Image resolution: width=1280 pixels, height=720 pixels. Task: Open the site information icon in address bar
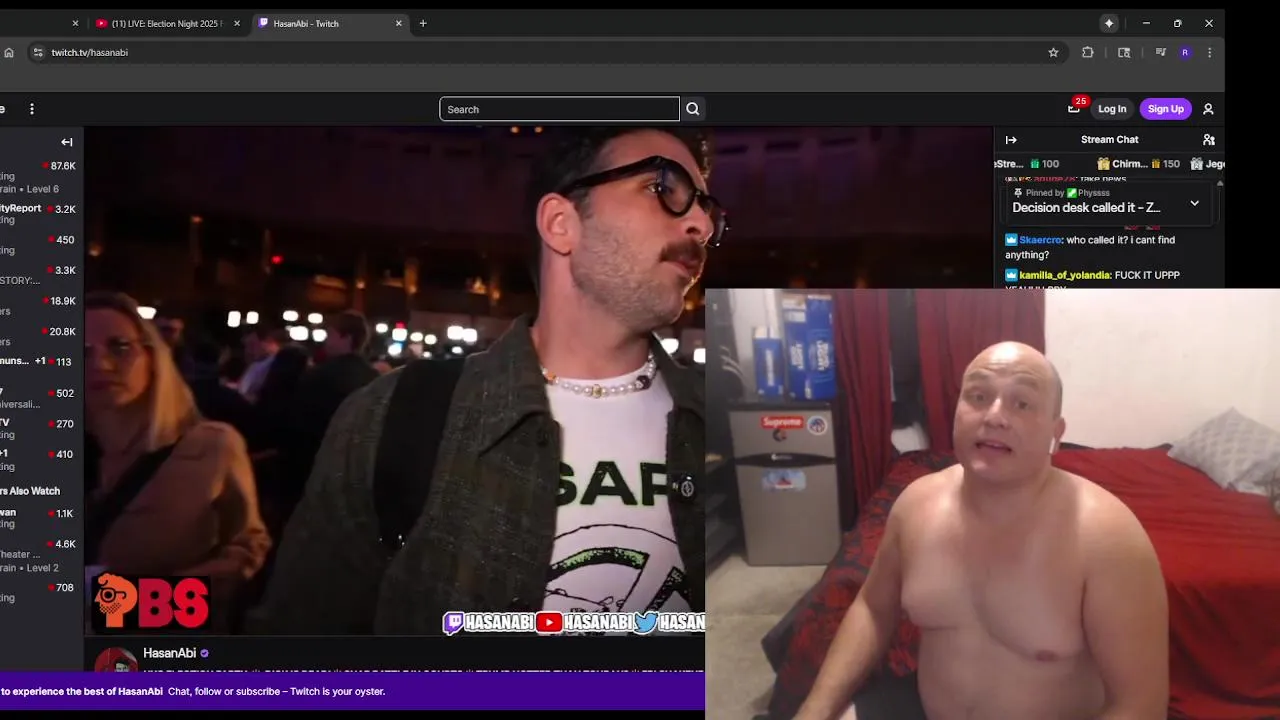coord(37,52)
